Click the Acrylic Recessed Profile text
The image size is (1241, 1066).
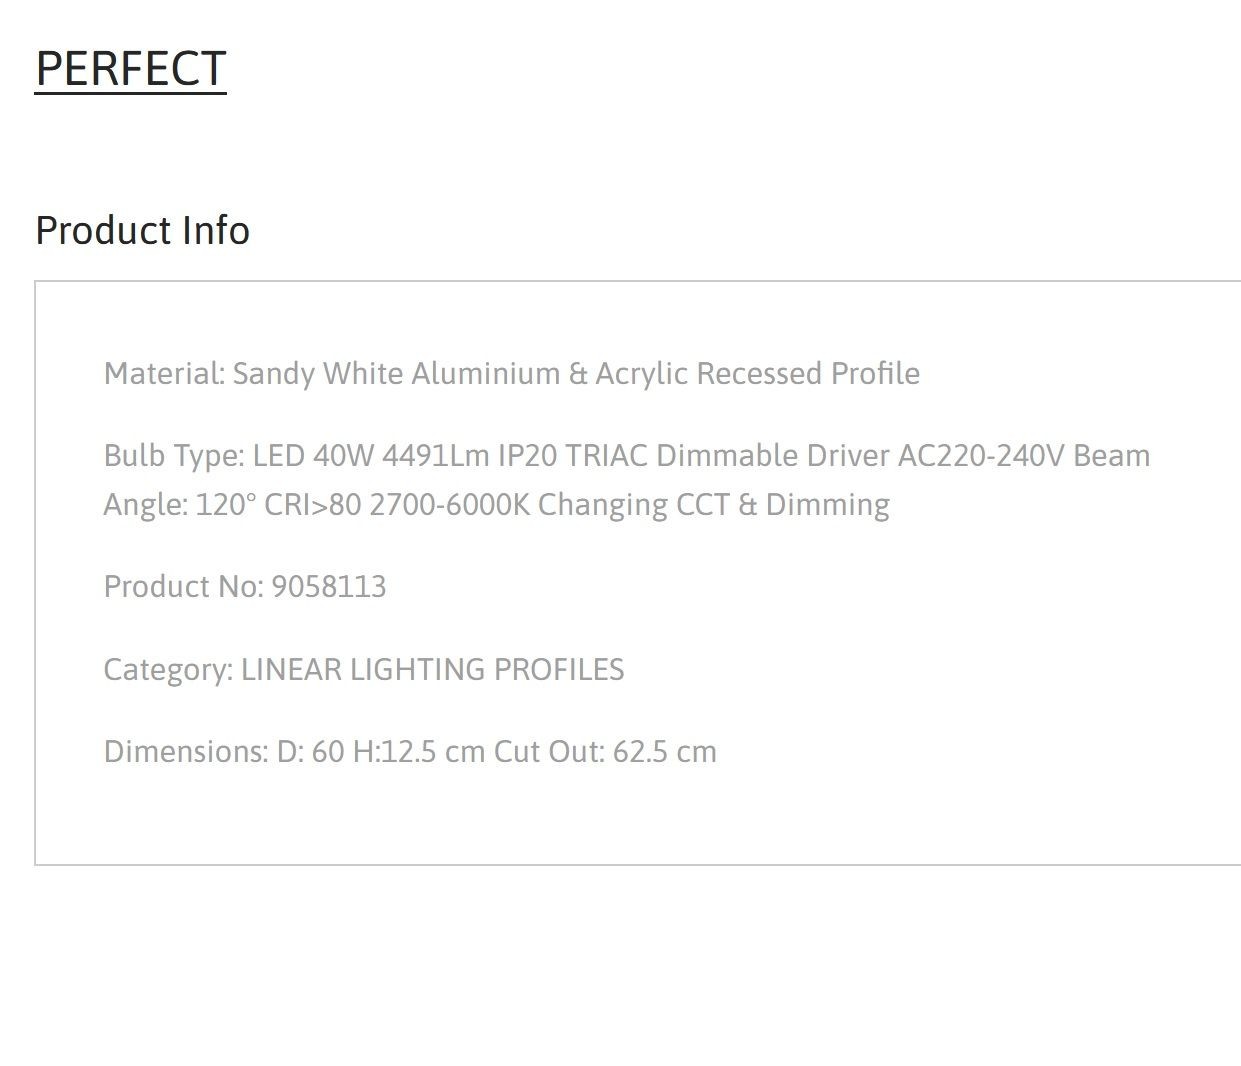[757, 373]
